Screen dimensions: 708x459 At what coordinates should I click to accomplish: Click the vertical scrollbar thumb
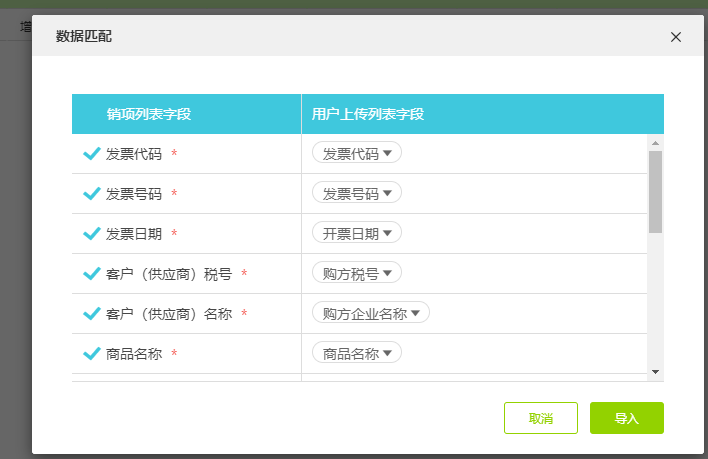click(x=655, y=192)
